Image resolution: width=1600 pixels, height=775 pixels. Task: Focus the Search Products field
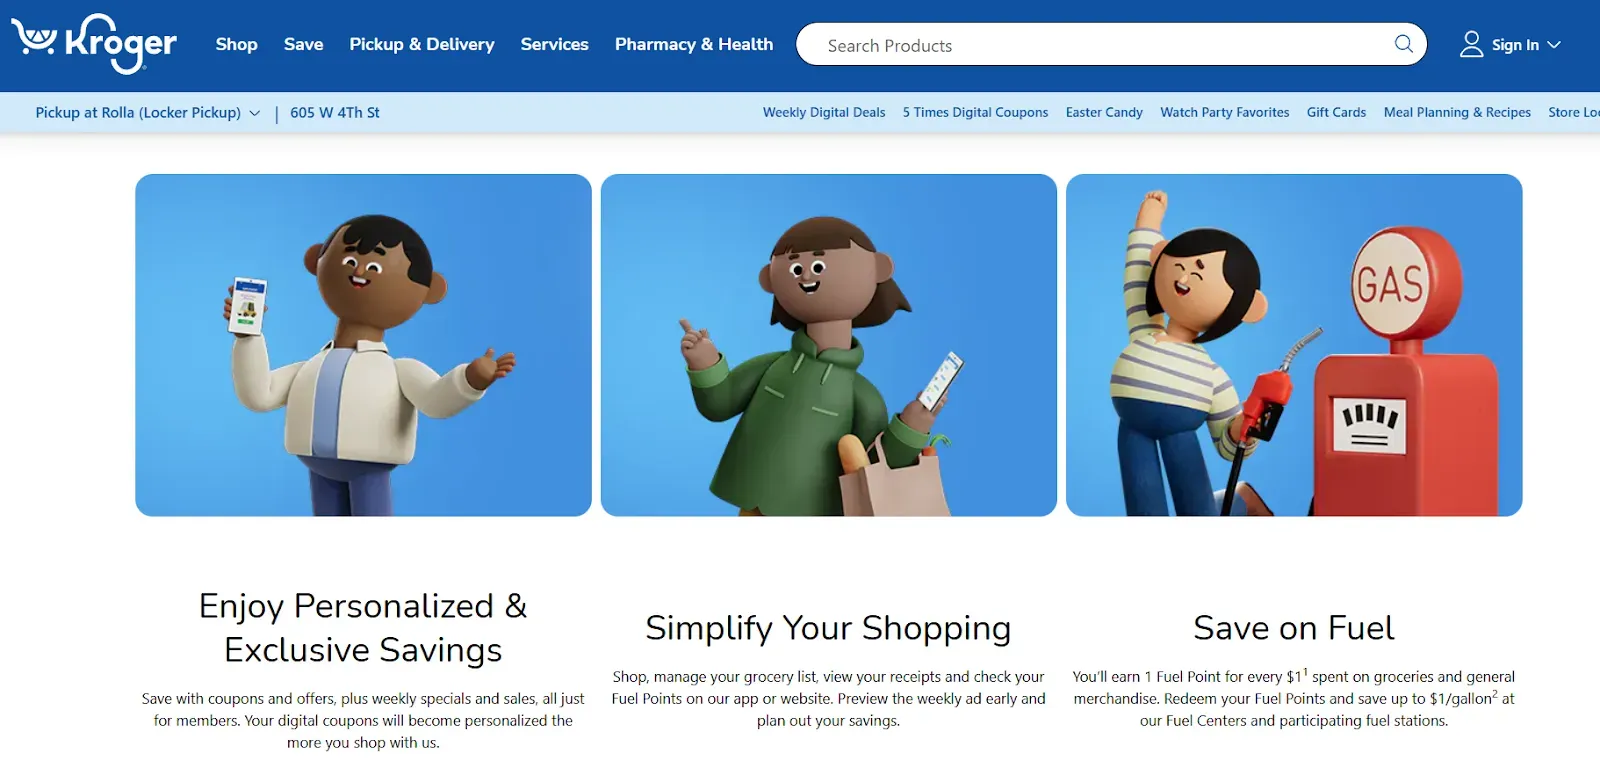[1111, 44]
